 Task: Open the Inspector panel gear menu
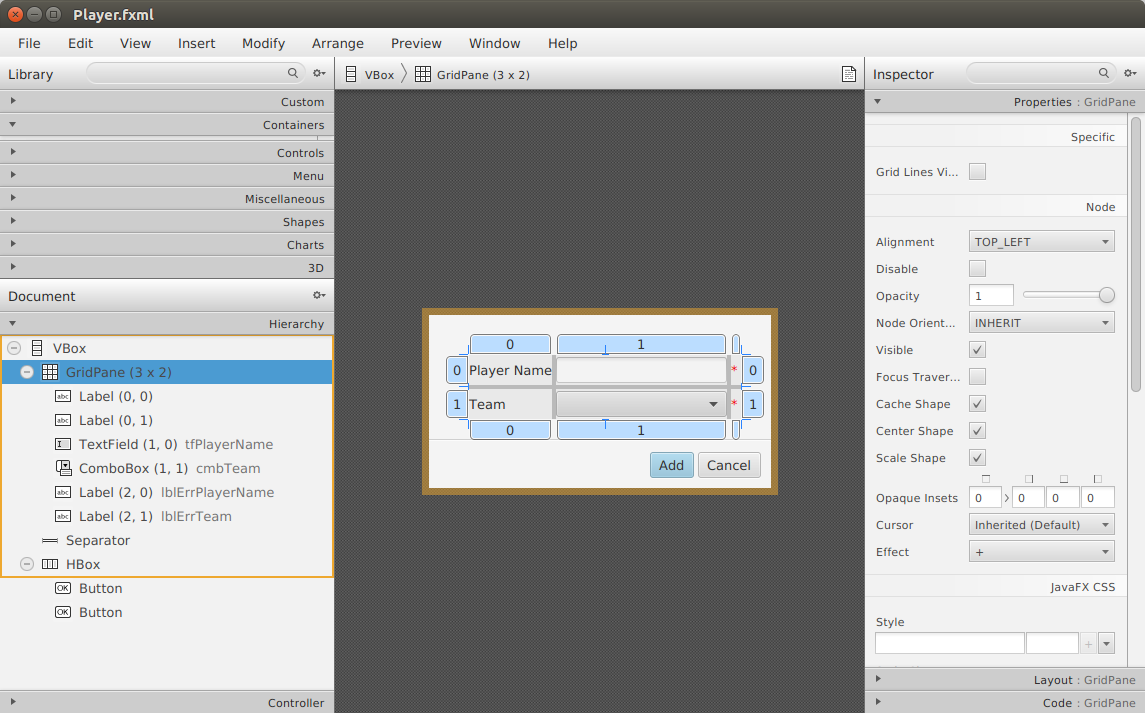pos(1130,73)
